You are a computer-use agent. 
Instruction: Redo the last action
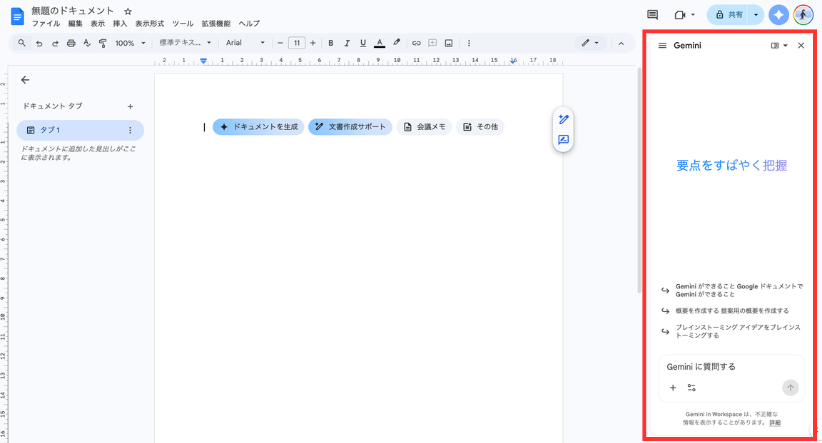55,44
